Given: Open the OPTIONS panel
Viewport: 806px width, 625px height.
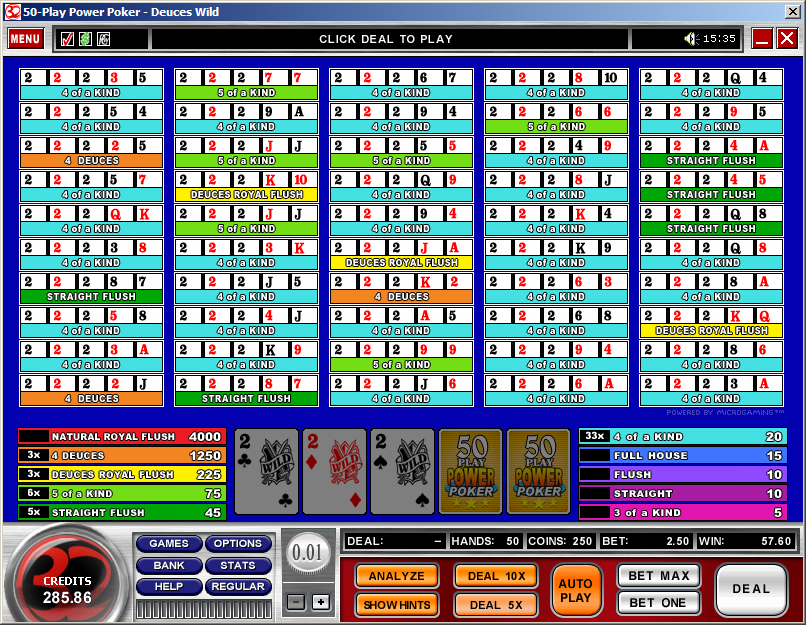Looking at the screenshot, I should [238, 544].
